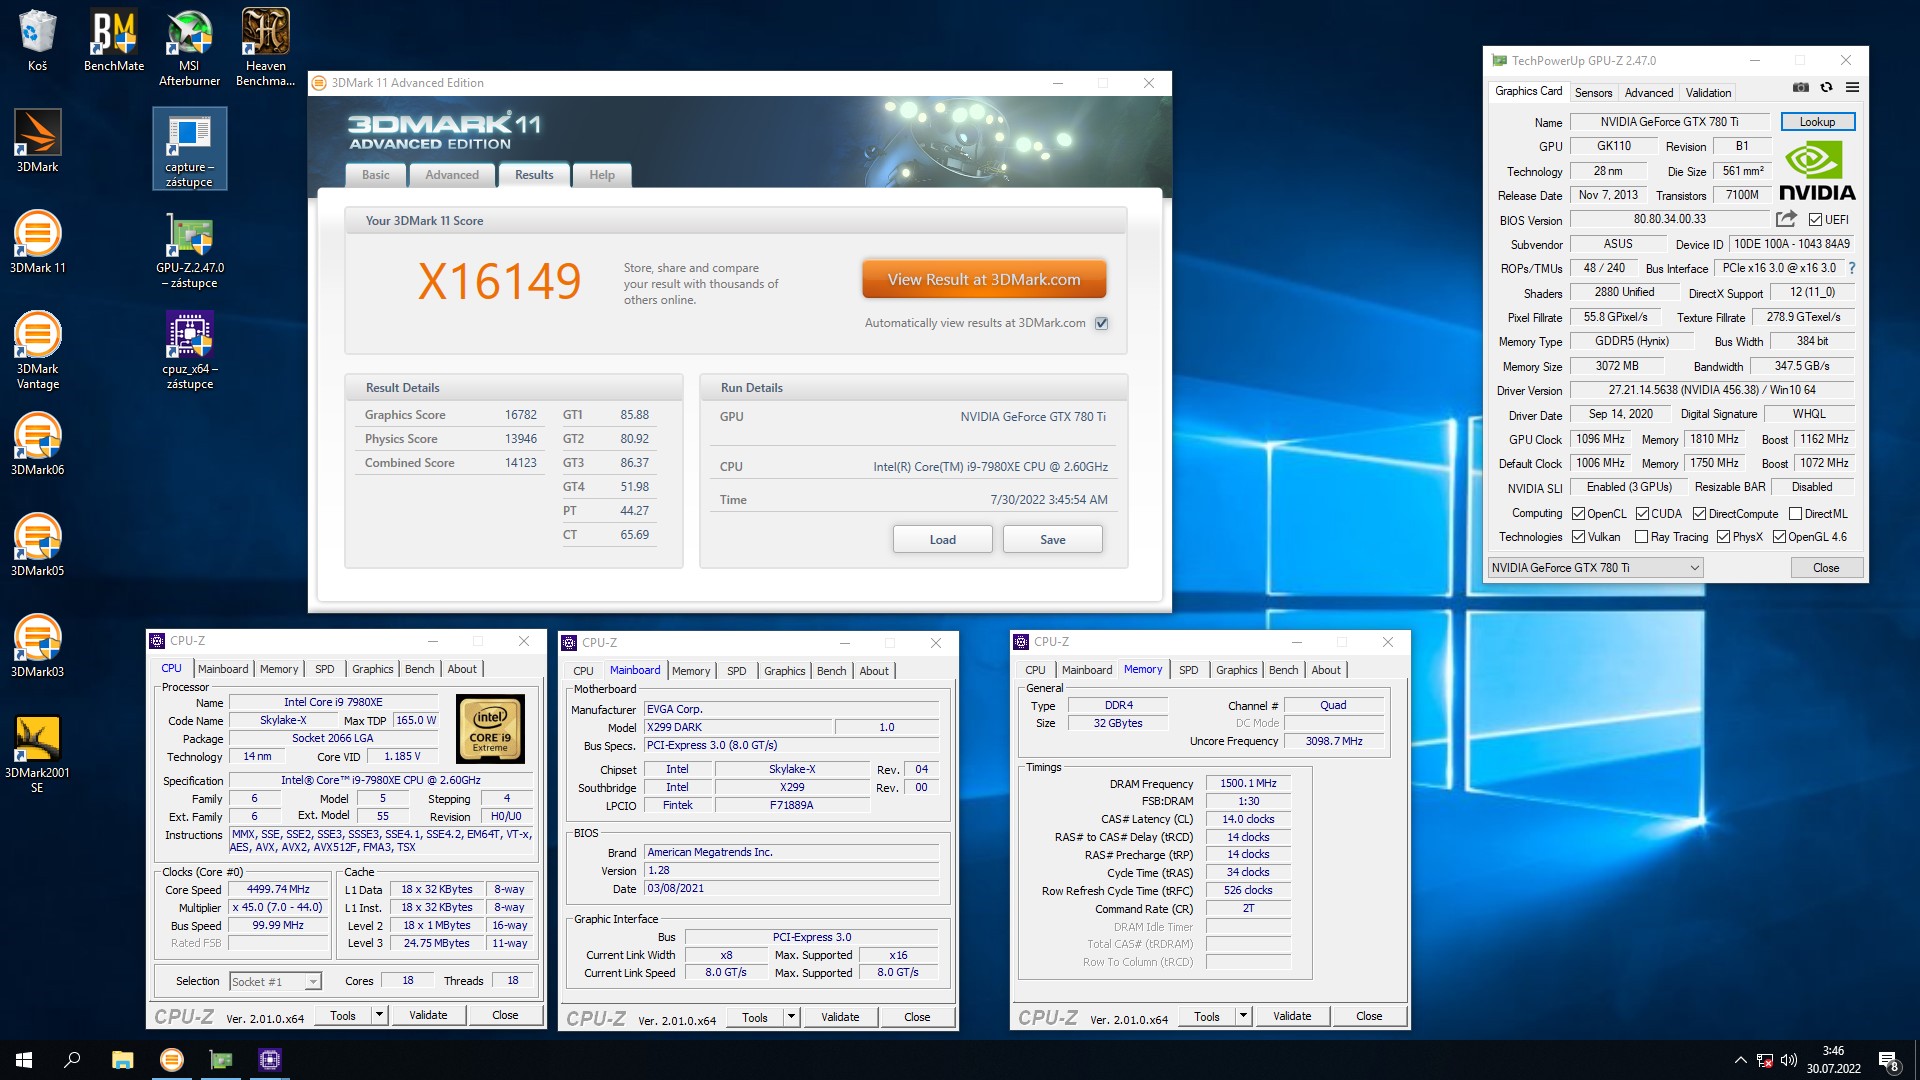Open the GPU-Z hamburger menu icon
The width and height of the screenshot is (1920, 1080).
(1852, 88)
